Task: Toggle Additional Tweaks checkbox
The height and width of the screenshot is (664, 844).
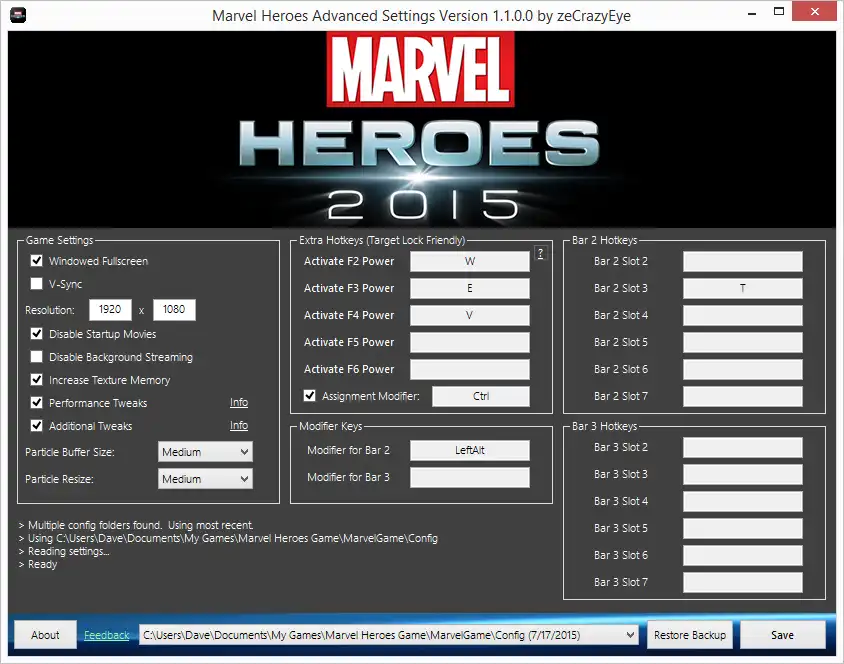Action: (37, 426)
